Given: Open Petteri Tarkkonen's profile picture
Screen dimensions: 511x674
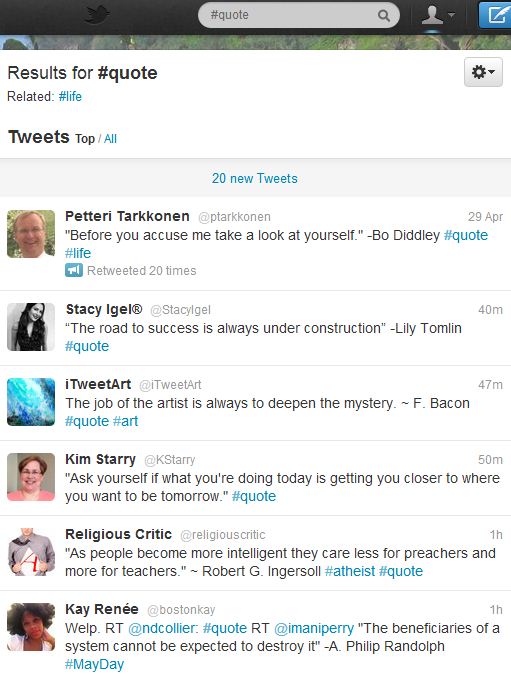Looking at the screenshot, I should click(31, 234).
